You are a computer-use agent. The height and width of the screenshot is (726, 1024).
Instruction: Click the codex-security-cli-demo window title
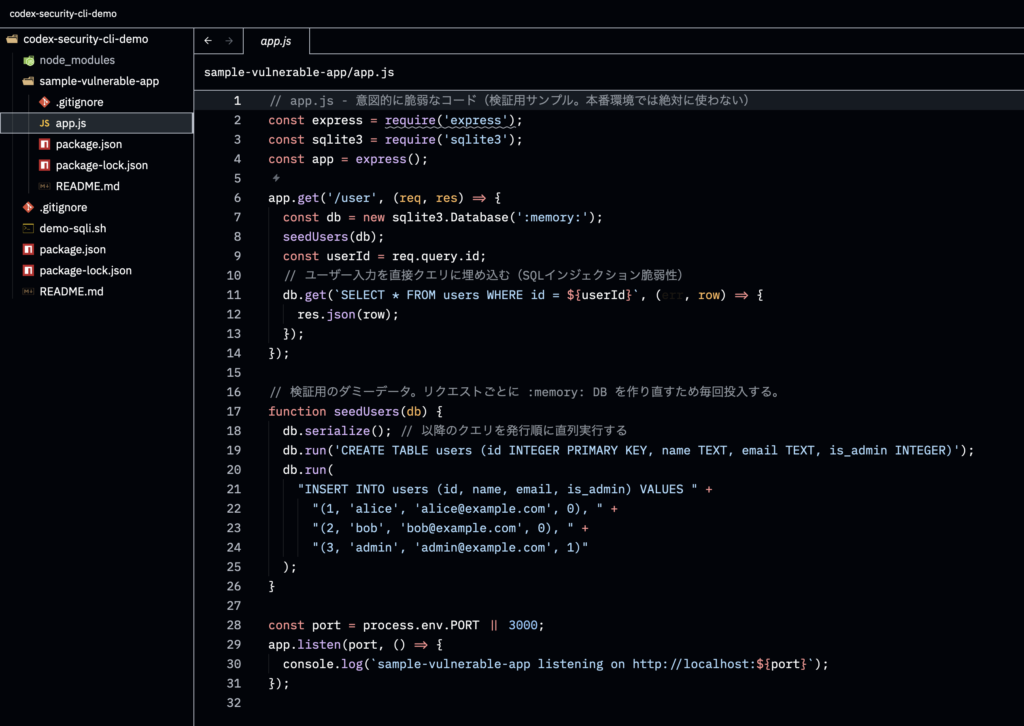pos(63,13)
